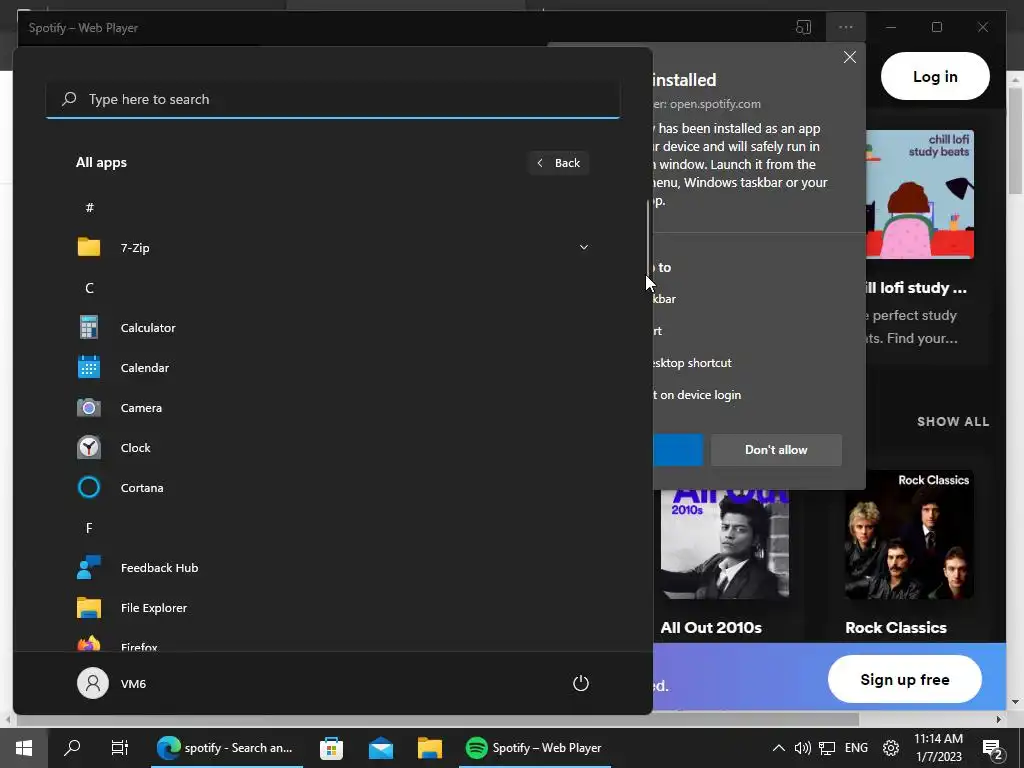This screenshot has width=1024, height=768.
Task: Open the Clock app icon
Action: (89, 447)
